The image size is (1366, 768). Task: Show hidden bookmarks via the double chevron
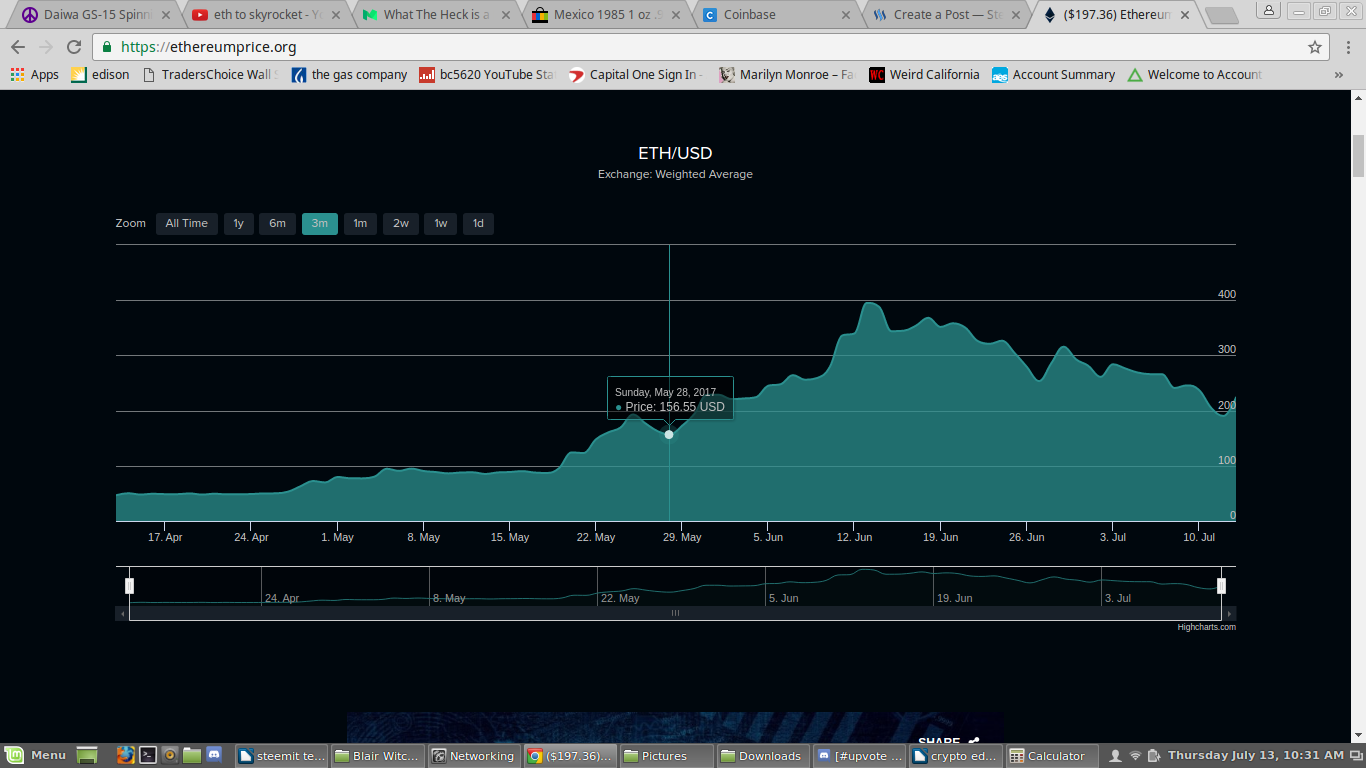(1339, 75)
